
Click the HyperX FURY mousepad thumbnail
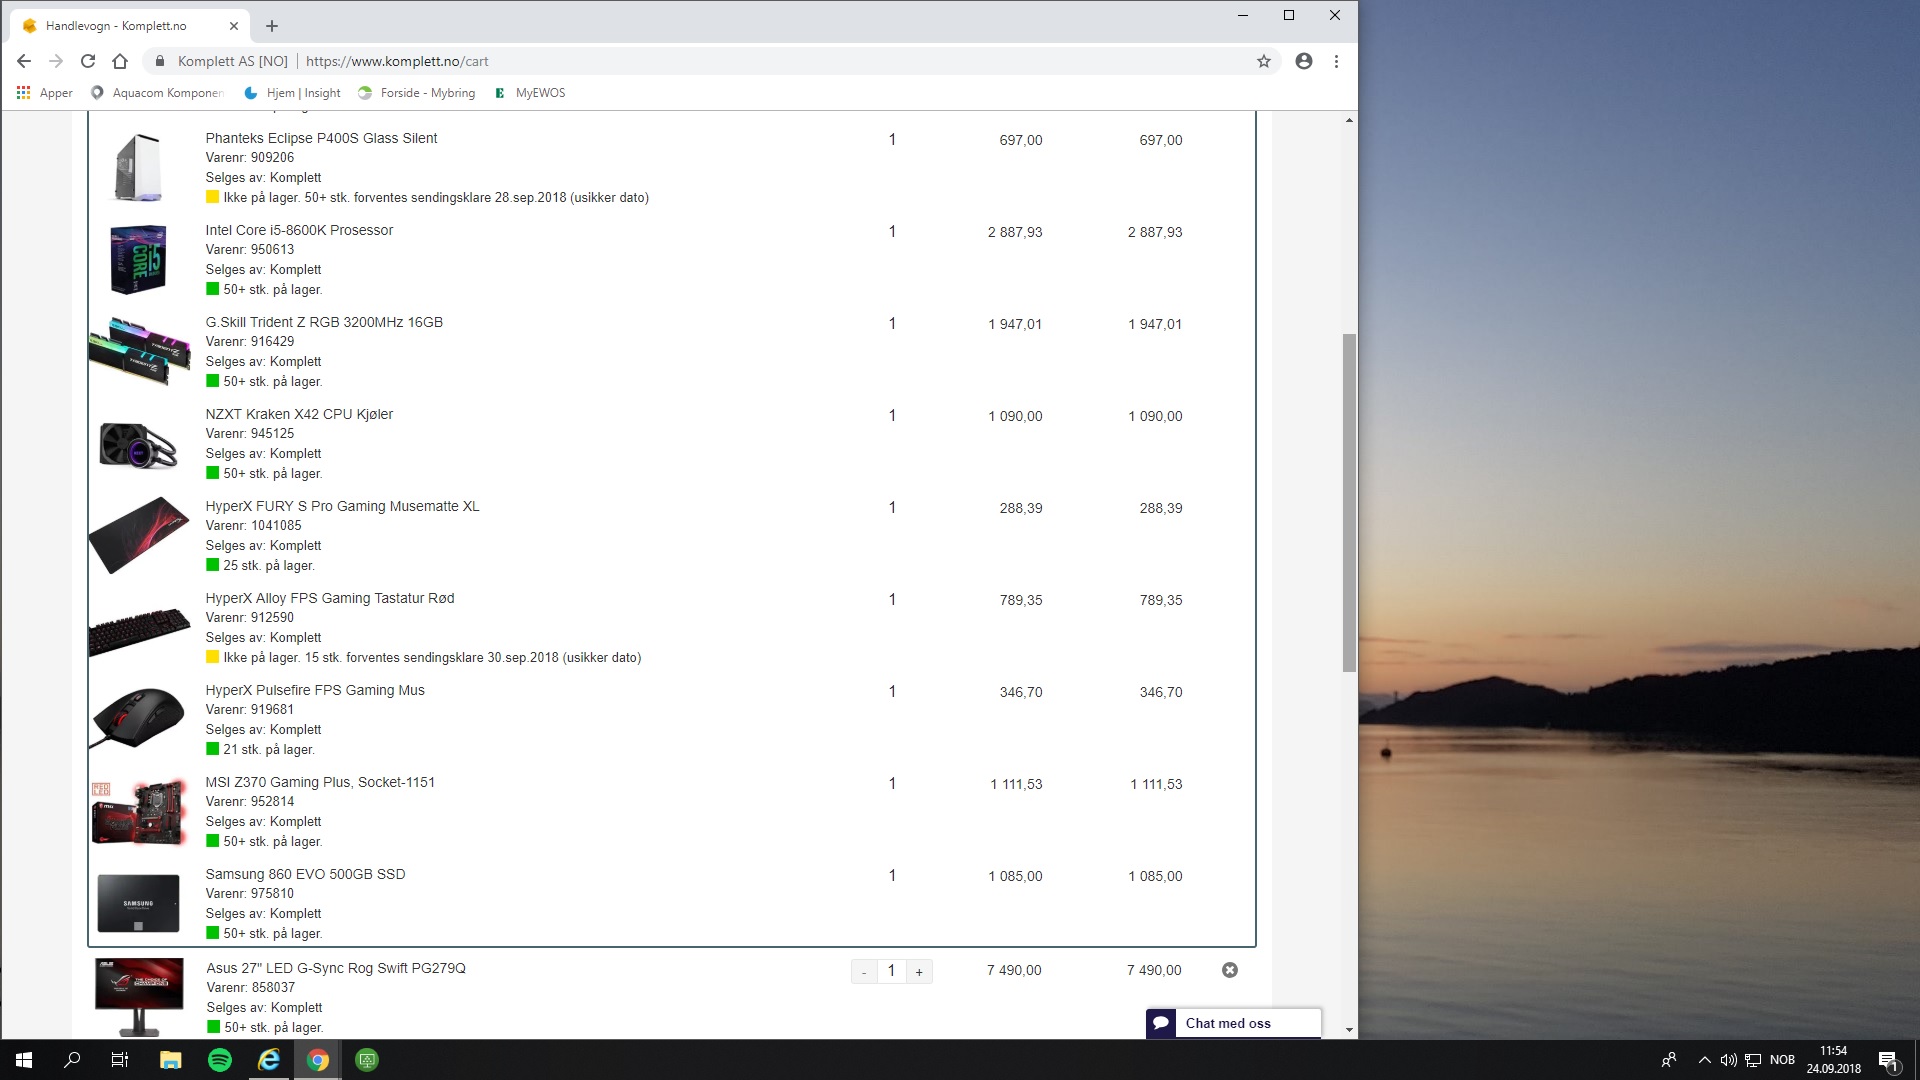[x=139, y=535]
